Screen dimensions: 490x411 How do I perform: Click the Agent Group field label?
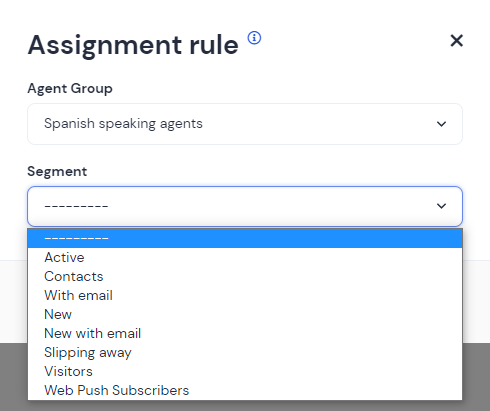[70, 89]
